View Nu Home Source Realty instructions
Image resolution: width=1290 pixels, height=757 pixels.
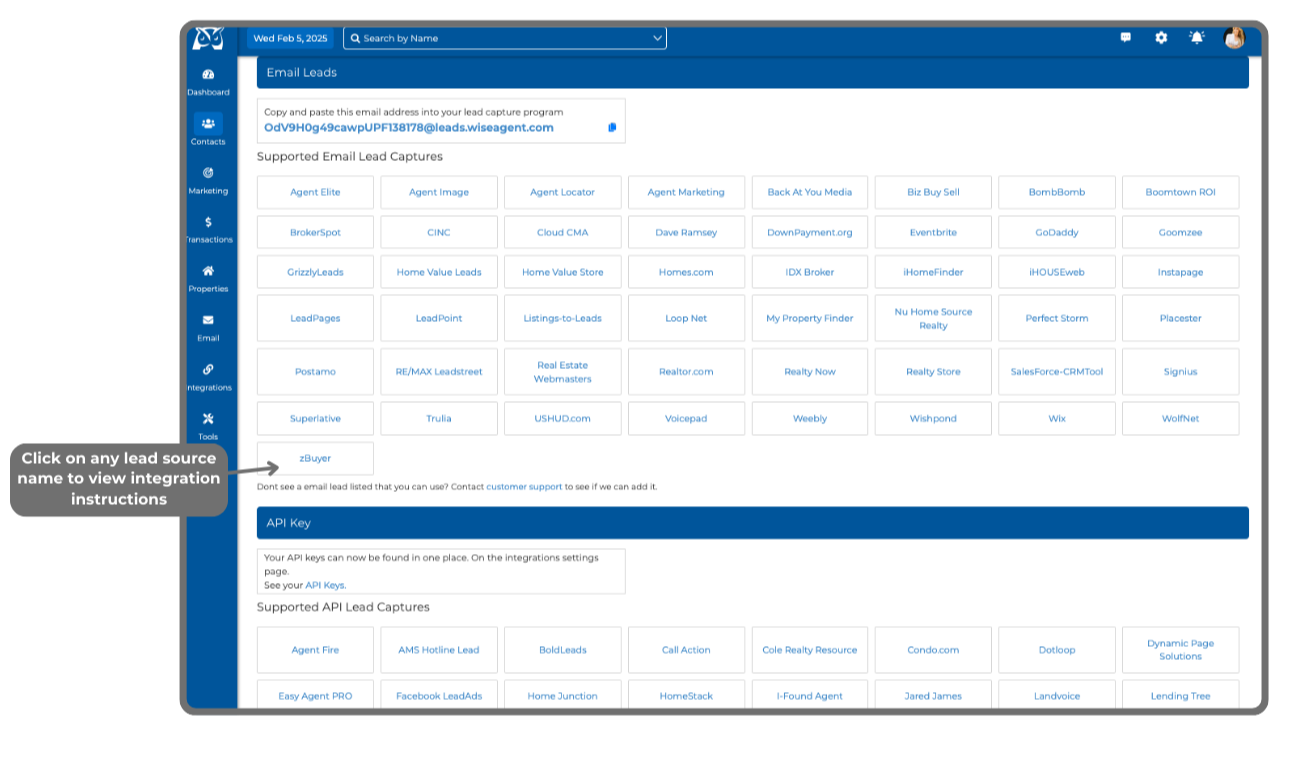[x=933, y=318]
